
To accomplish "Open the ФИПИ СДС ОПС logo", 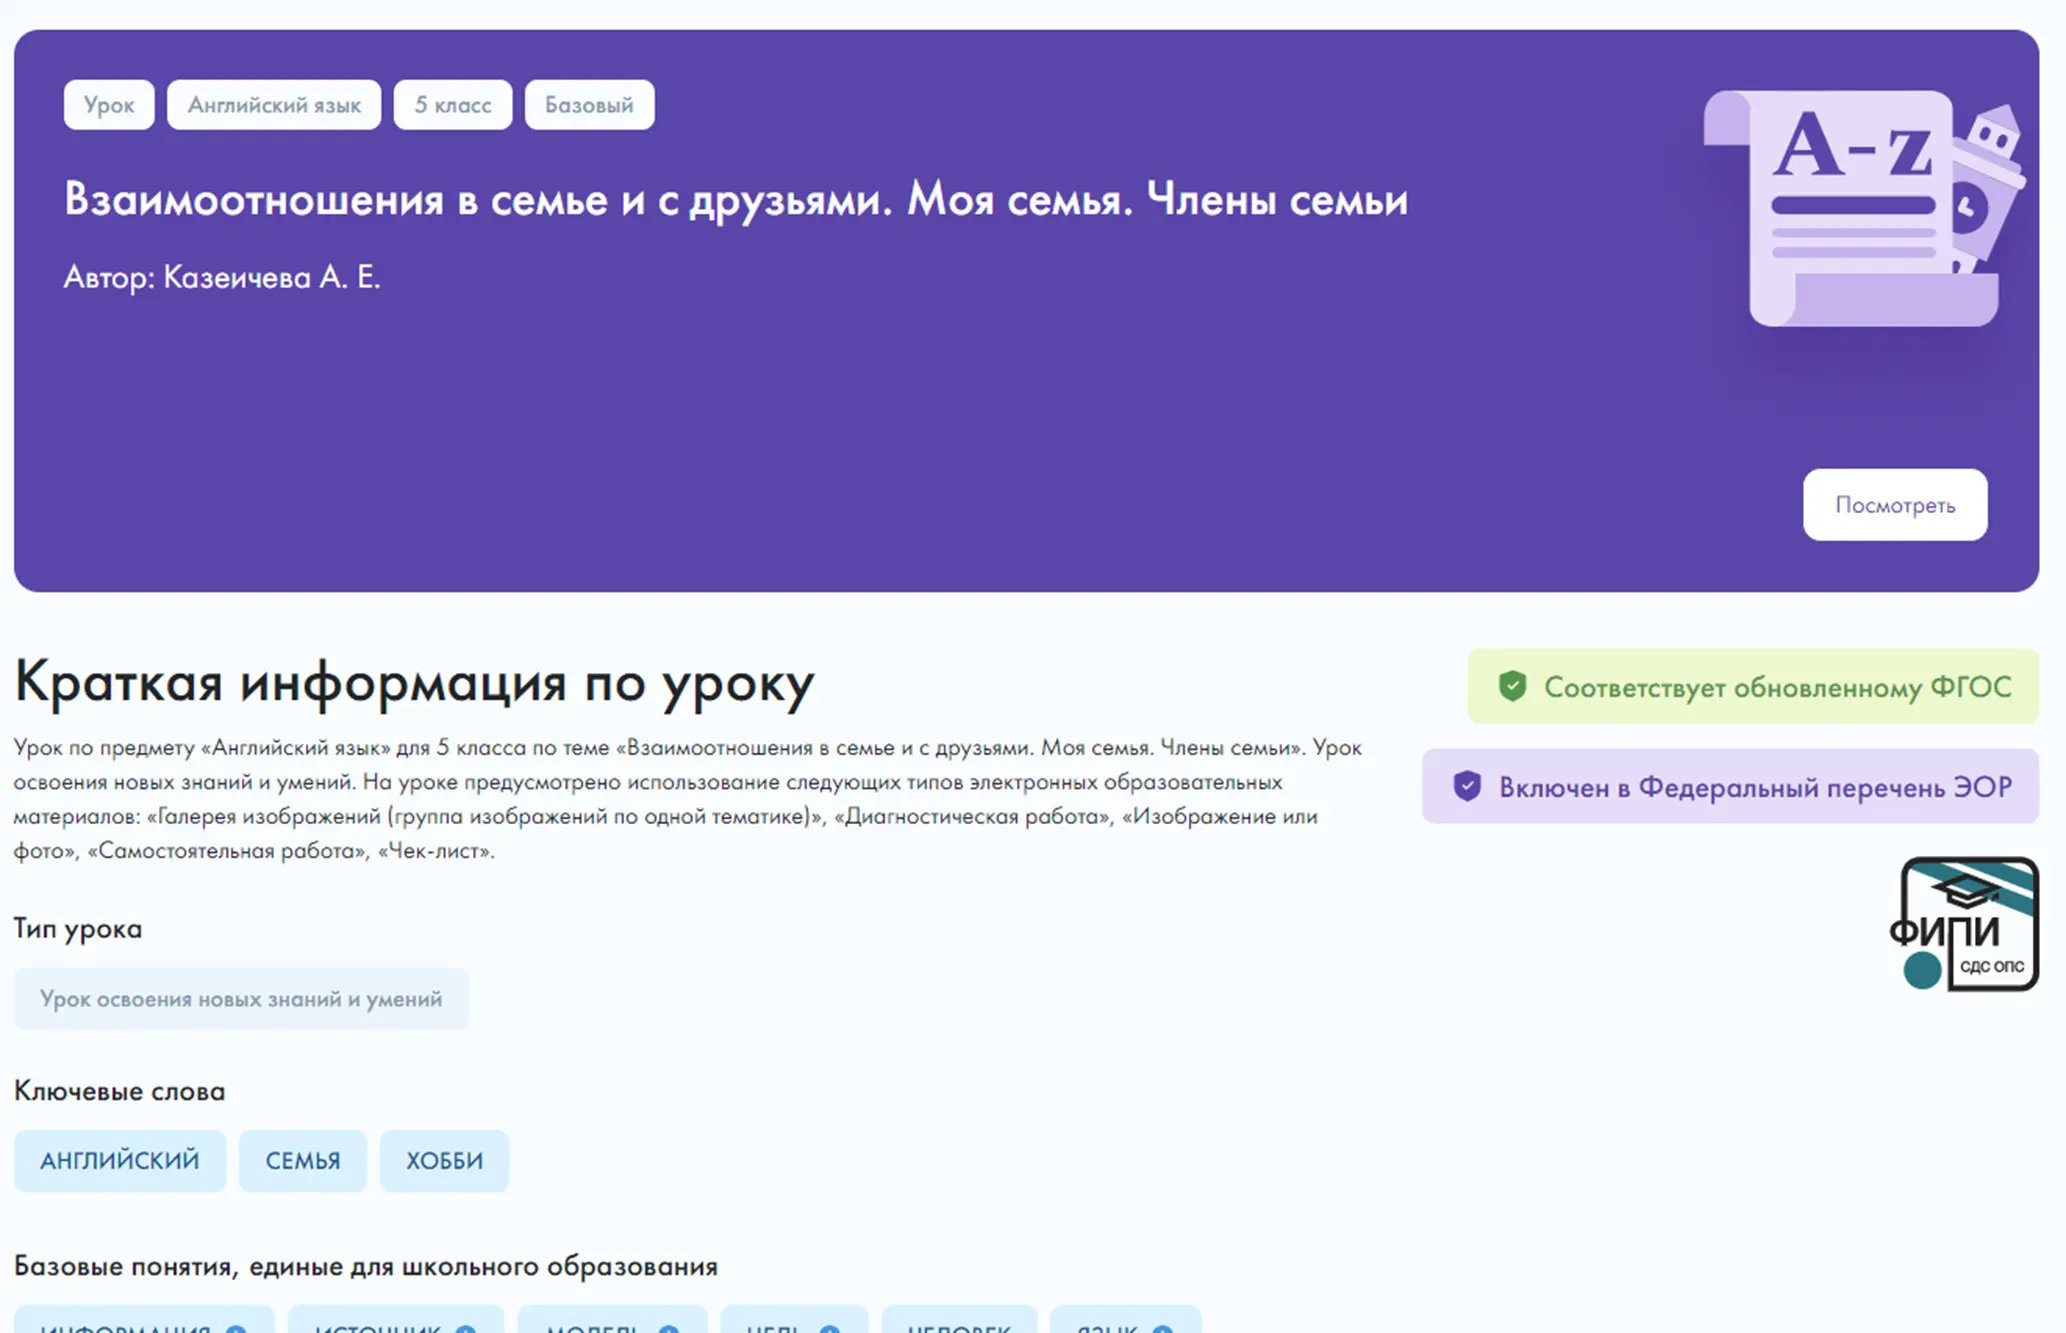I will [x=1964, y=924].
